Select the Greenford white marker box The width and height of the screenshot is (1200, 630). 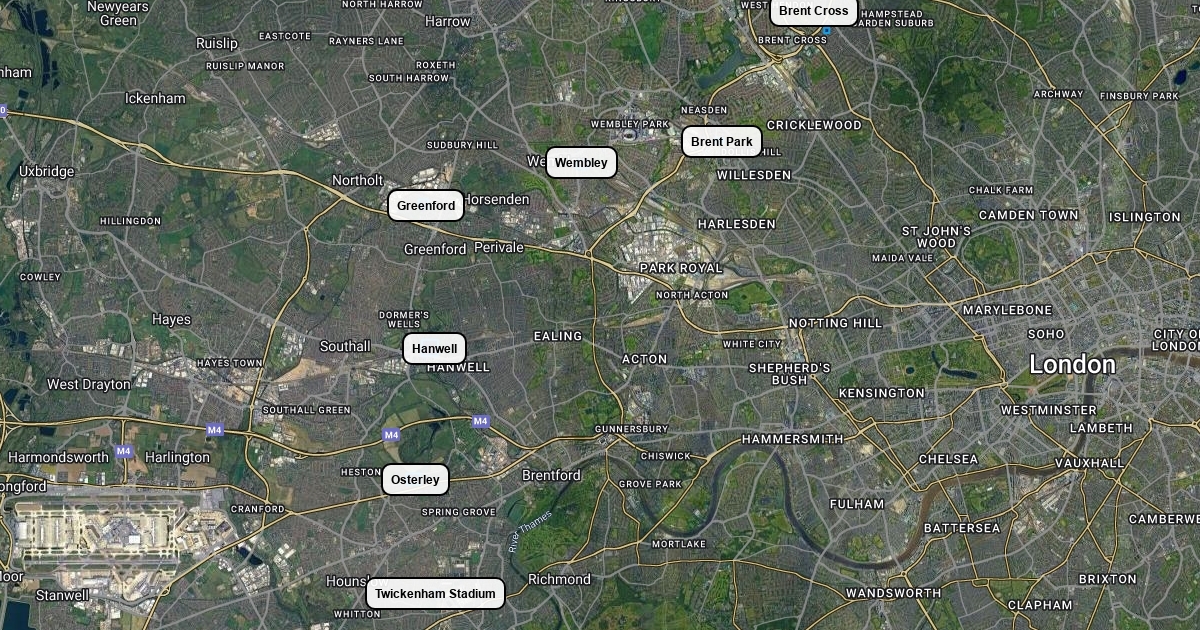click(x=426, y=206)
